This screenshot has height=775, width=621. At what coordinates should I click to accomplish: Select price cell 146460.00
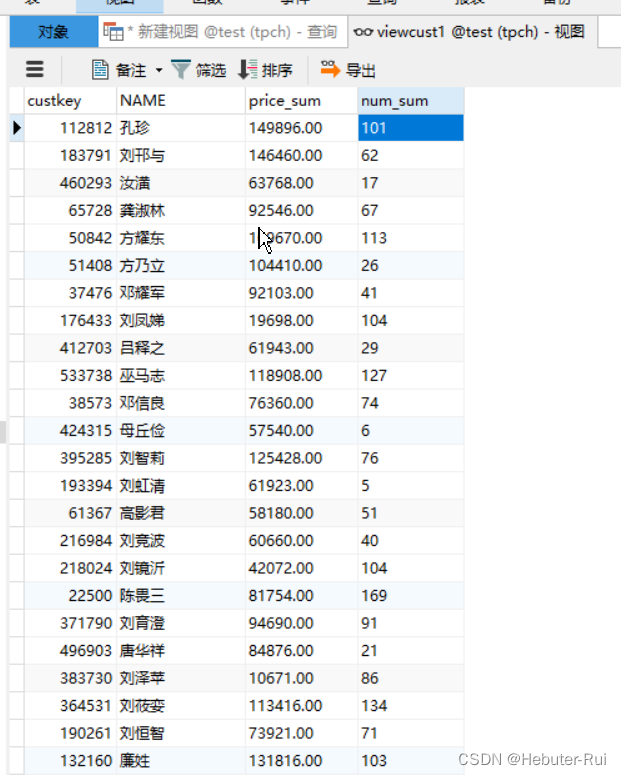coord(302,156)
